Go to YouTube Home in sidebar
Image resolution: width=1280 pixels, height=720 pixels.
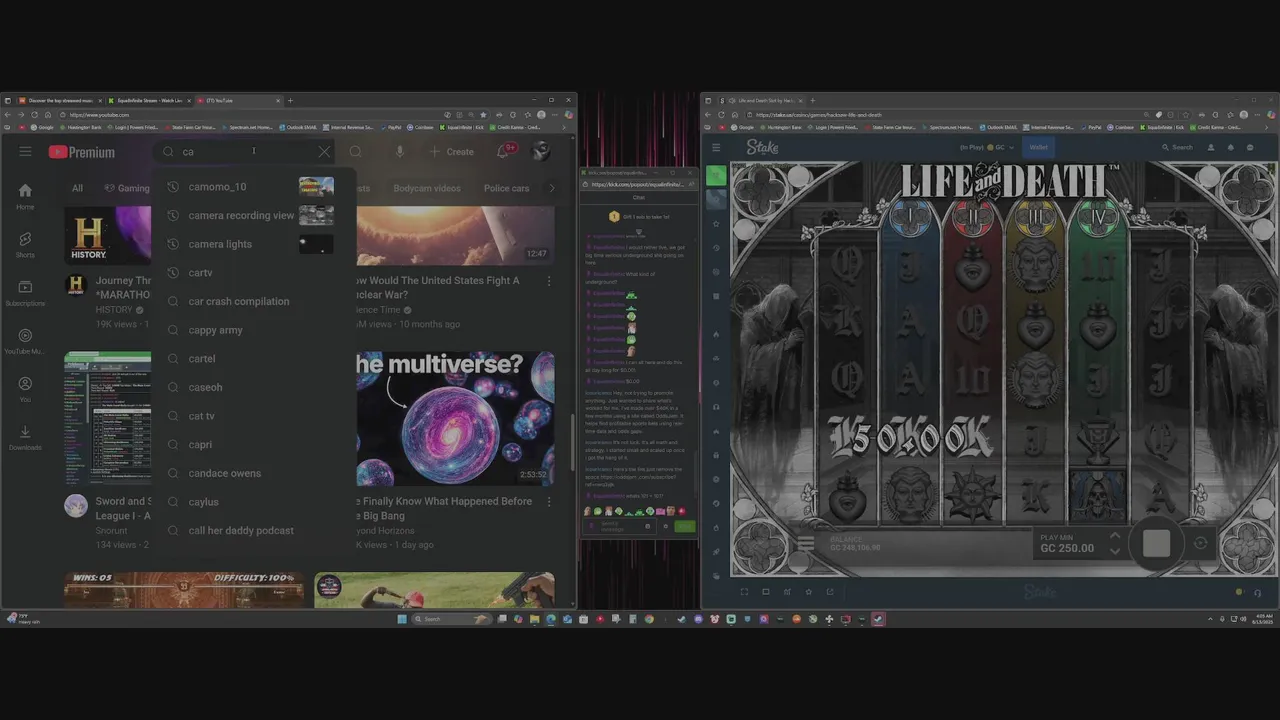tap(25, 196)
